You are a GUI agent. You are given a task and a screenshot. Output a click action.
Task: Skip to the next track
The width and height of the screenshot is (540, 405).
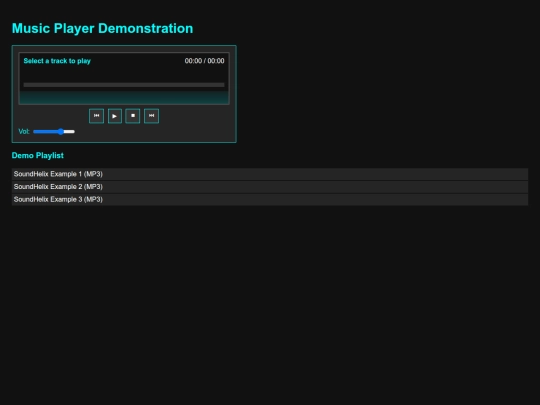click(x=152, y=116)
